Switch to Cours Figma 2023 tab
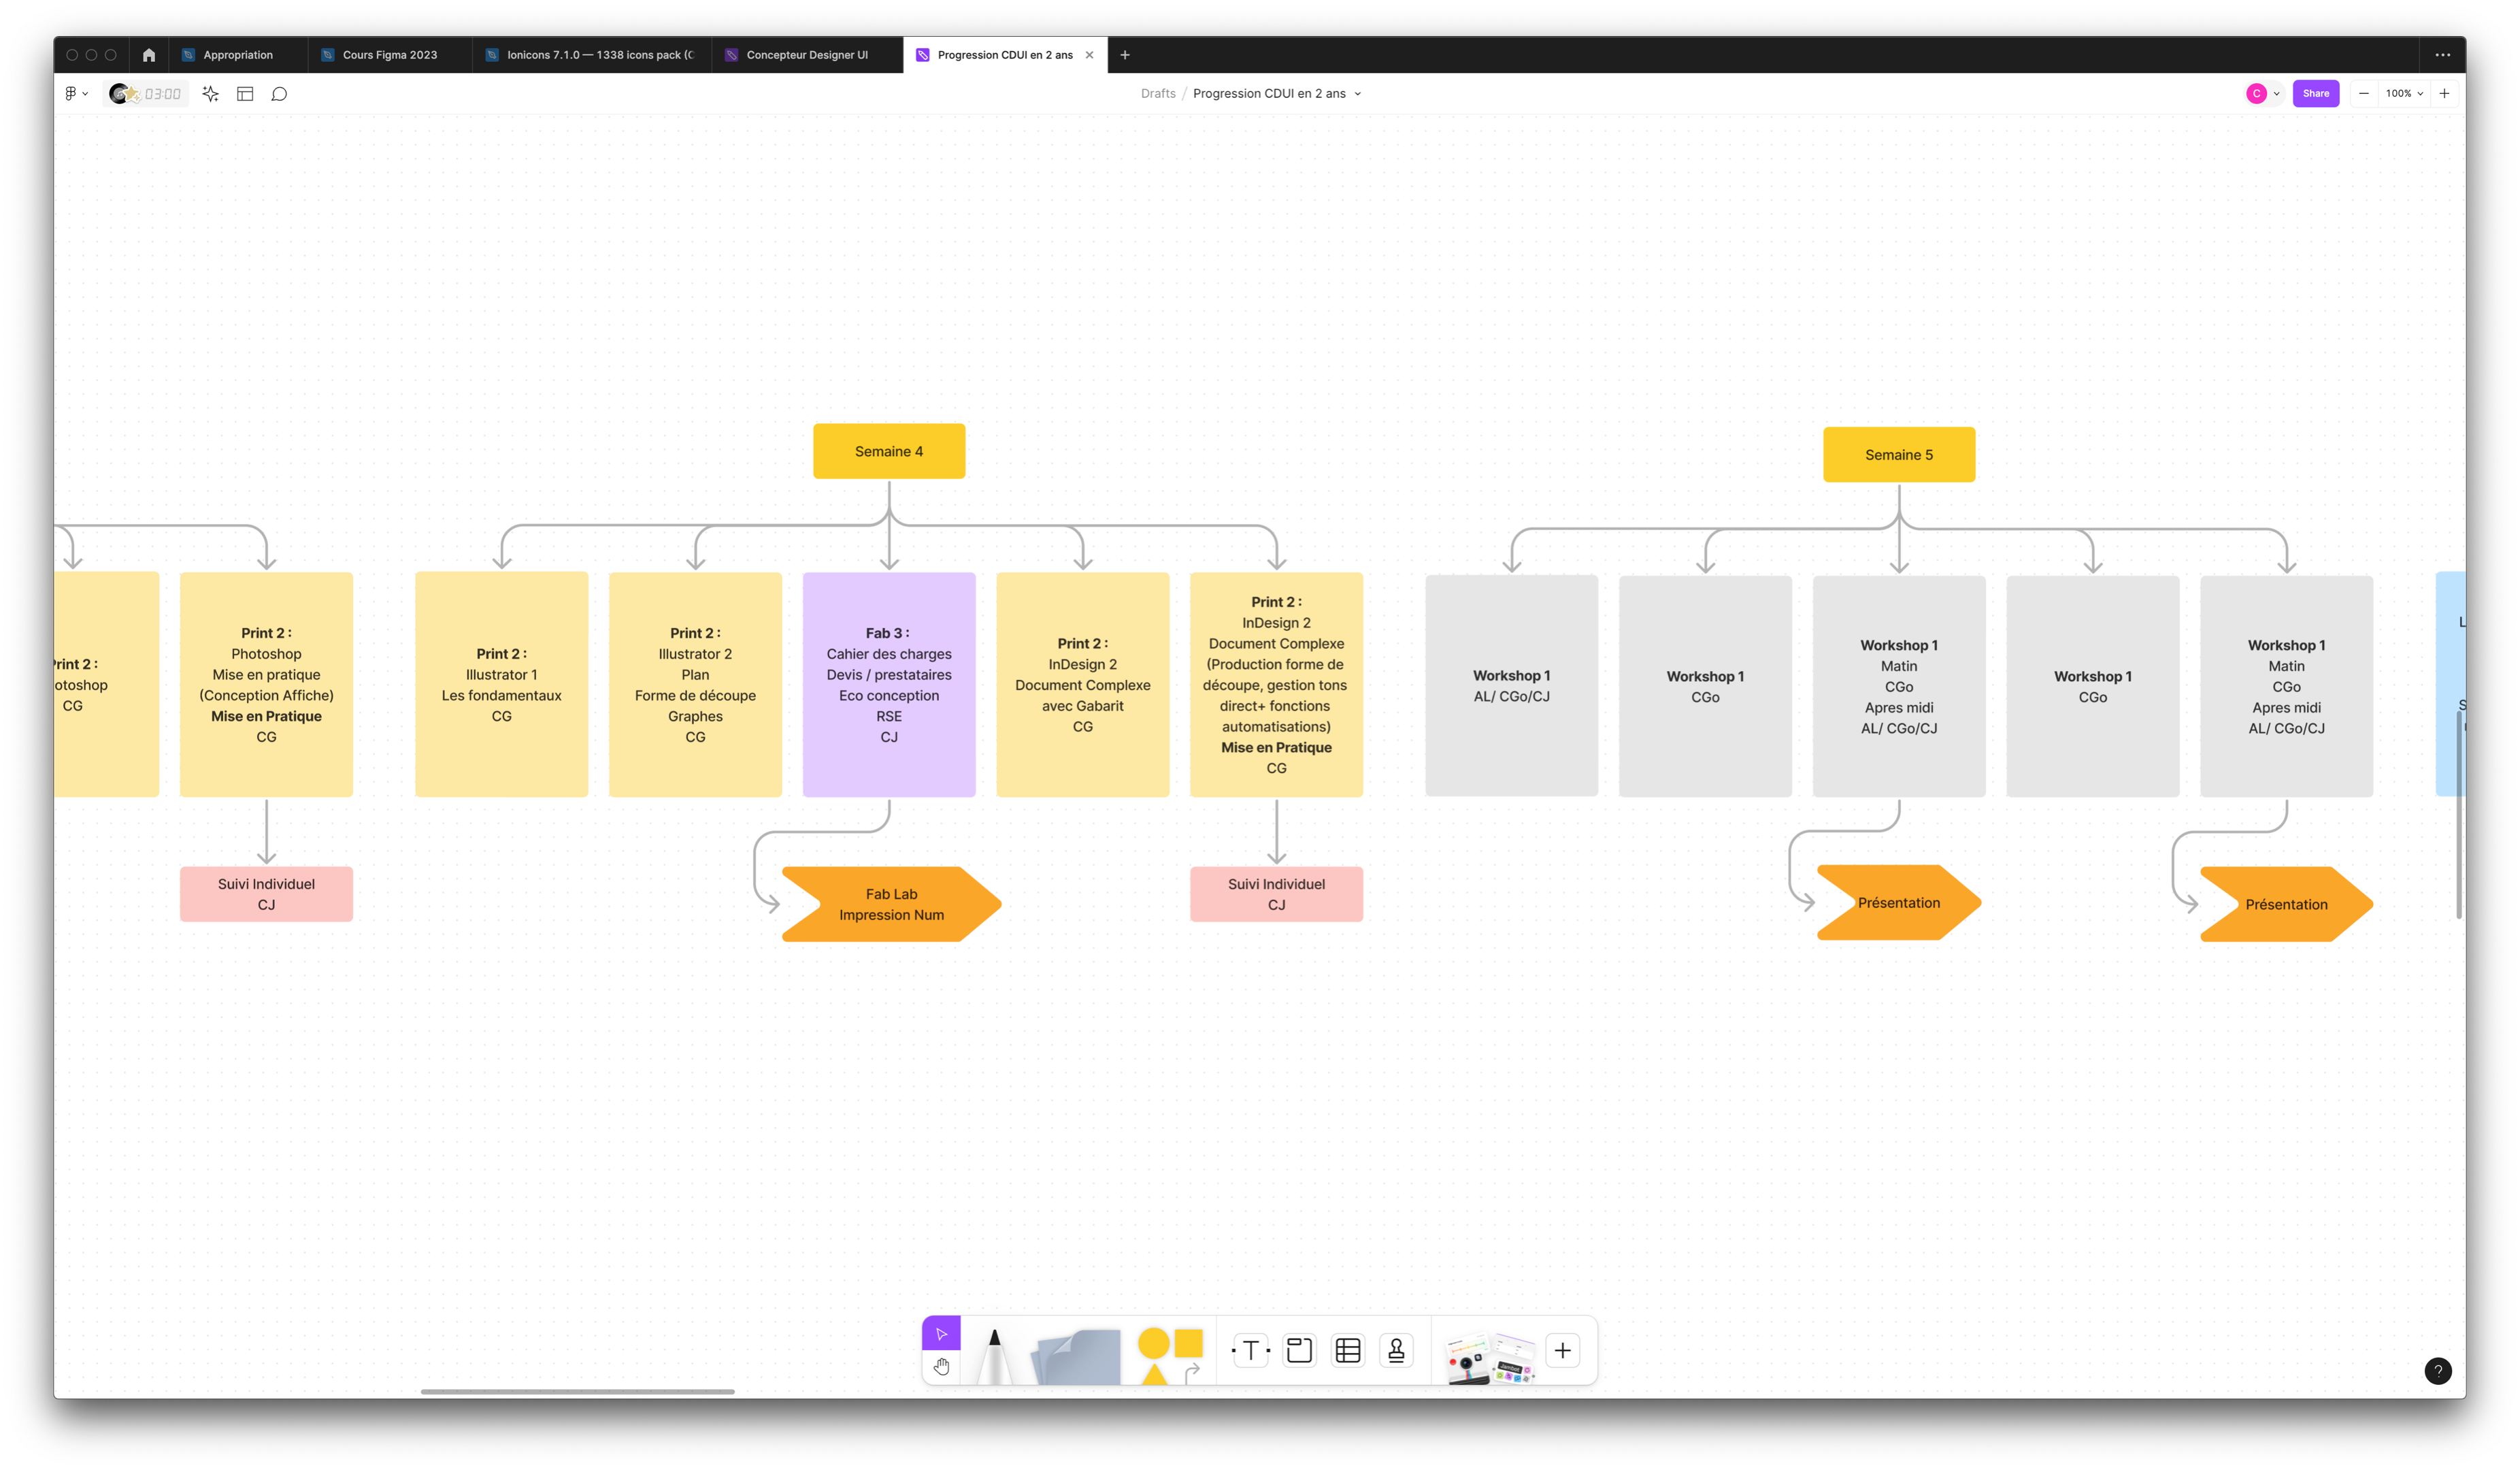This screenshot has height=1470, width=2520. 390,55
